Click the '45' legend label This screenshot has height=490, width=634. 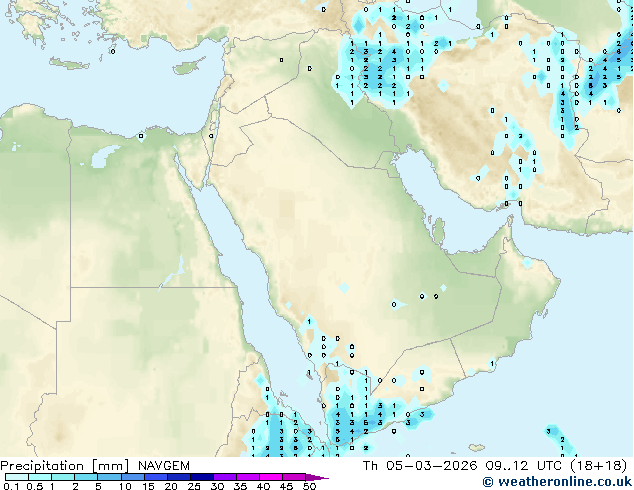(286, 486)
